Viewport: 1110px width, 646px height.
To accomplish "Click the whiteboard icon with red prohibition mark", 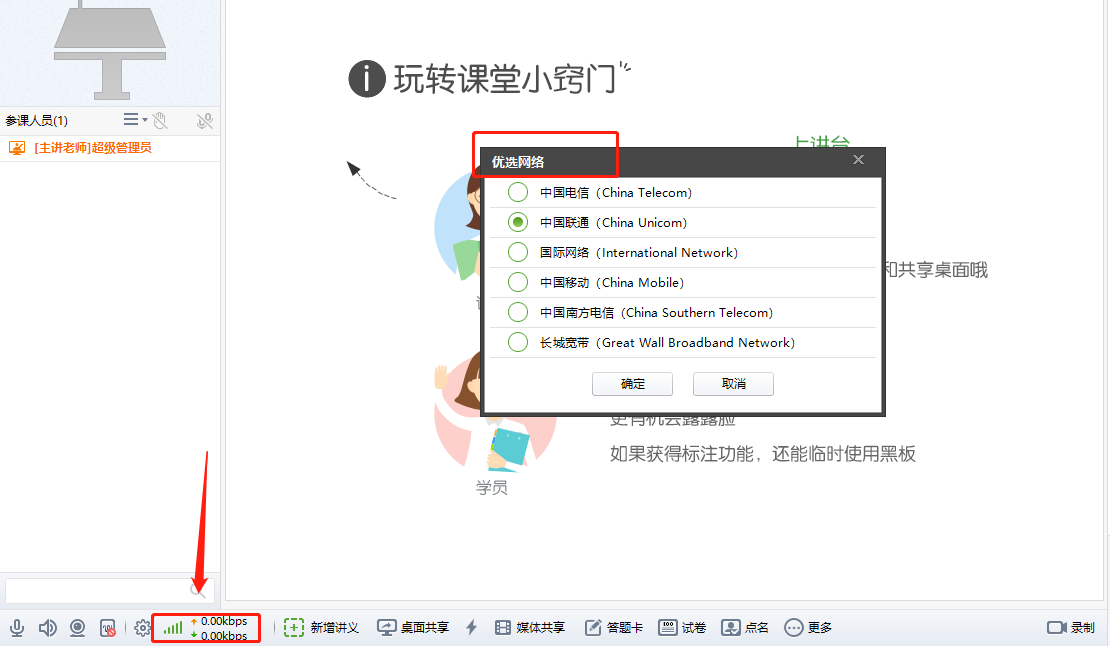I will [x=108, y=628].
